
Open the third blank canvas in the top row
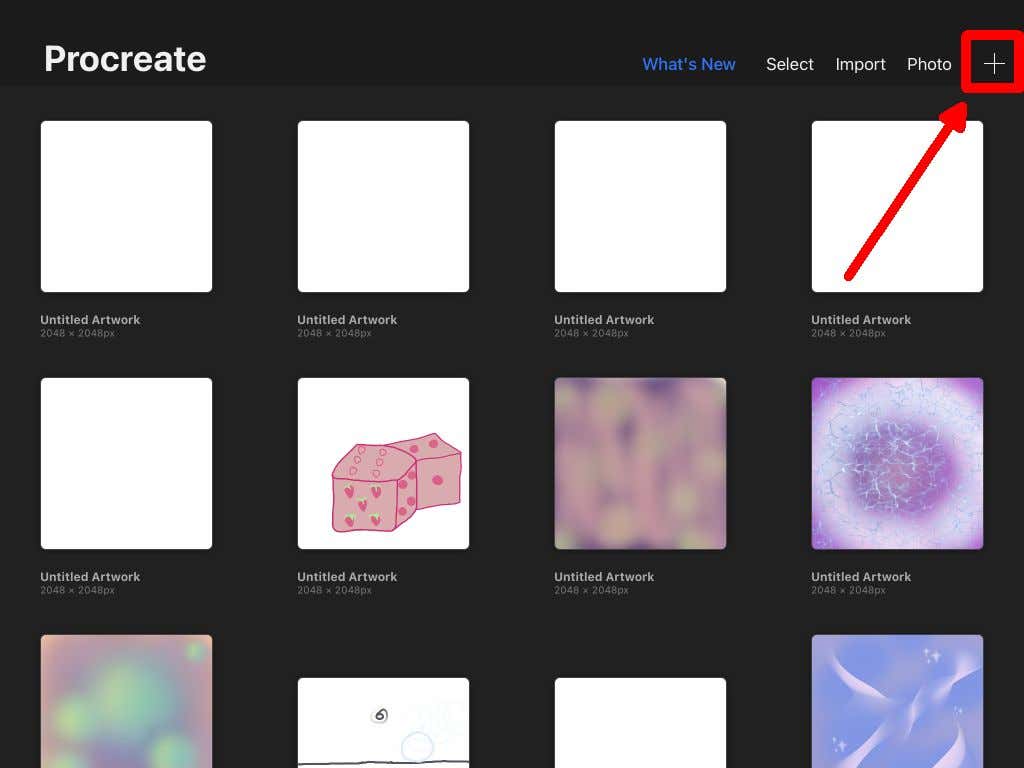pos(640,206)
